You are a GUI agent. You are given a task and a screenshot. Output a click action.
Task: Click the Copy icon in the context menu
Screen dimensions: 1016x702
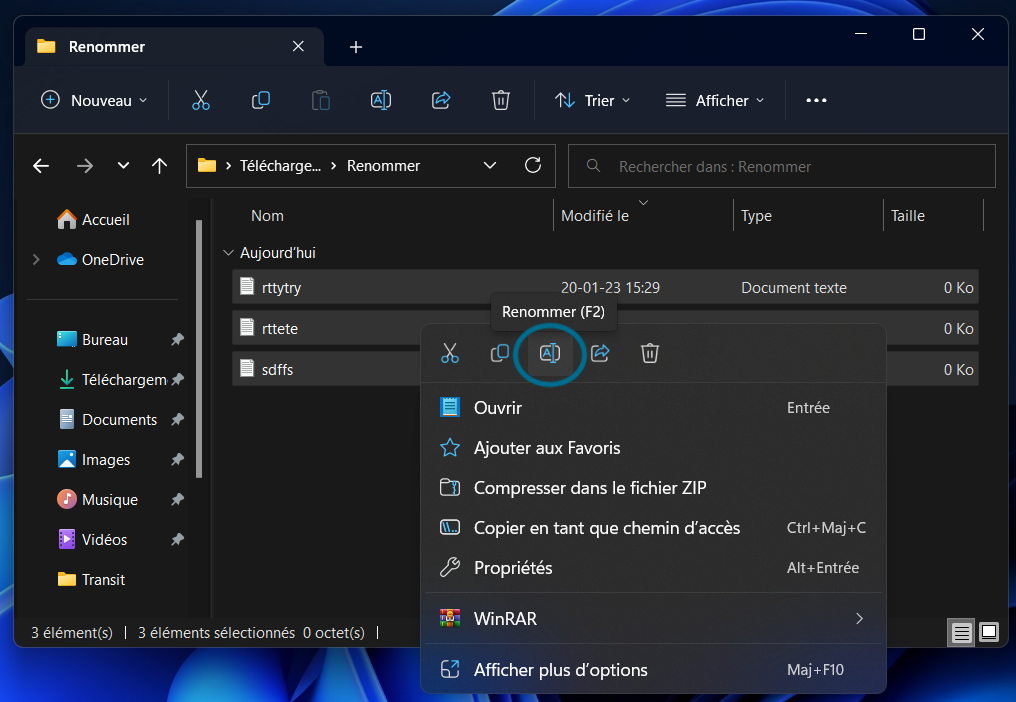[x=500, y=353]
